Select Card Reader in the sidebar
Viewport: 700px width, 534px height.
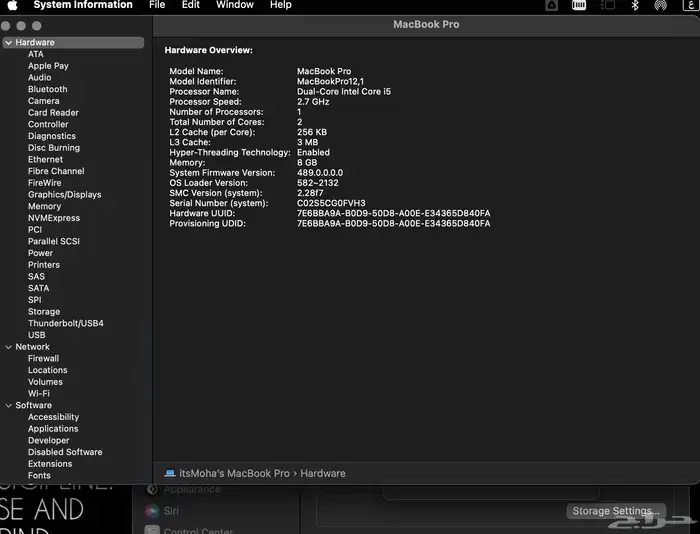point(53,113)
